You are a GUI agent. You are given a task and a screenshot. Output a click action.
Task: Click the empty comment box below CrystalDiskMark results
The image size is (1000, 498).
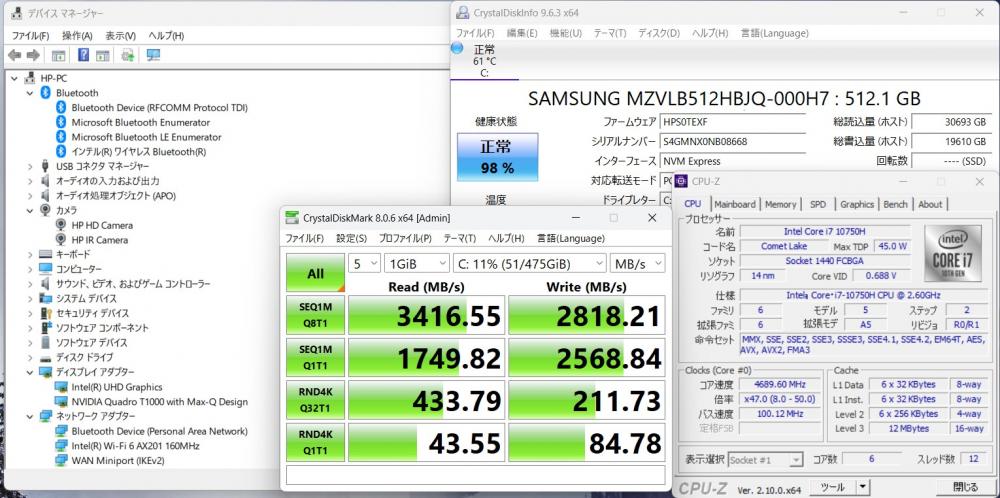pos(475,476)
